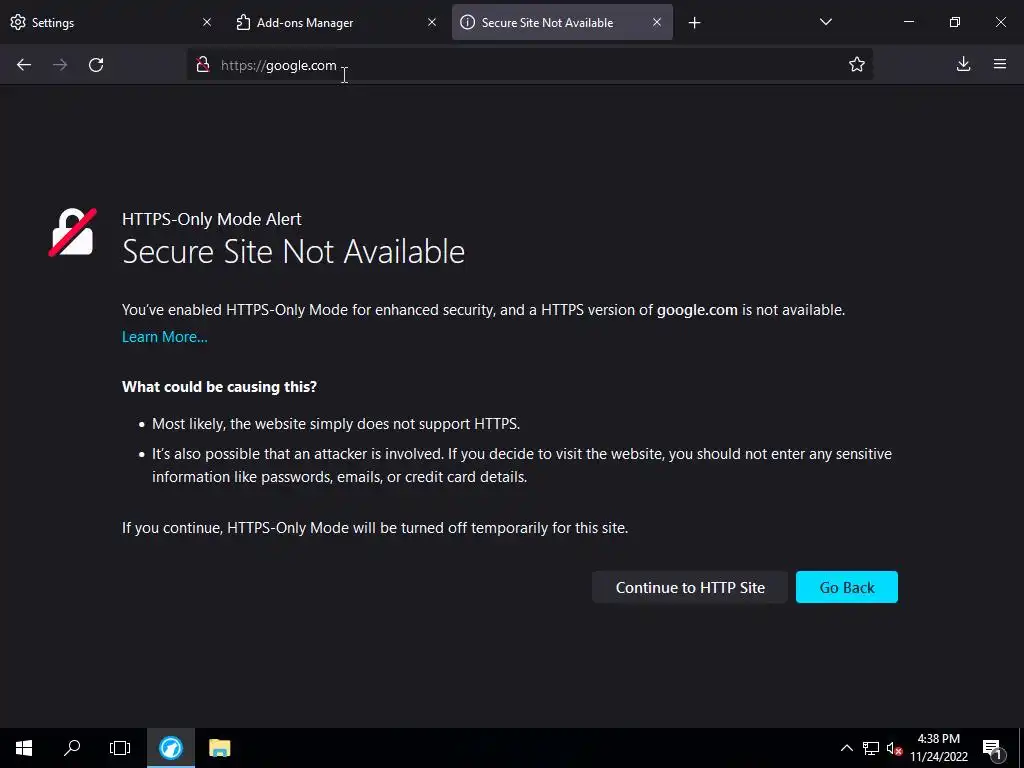Expand the list all tabs chevron

(x=826, y=22)
